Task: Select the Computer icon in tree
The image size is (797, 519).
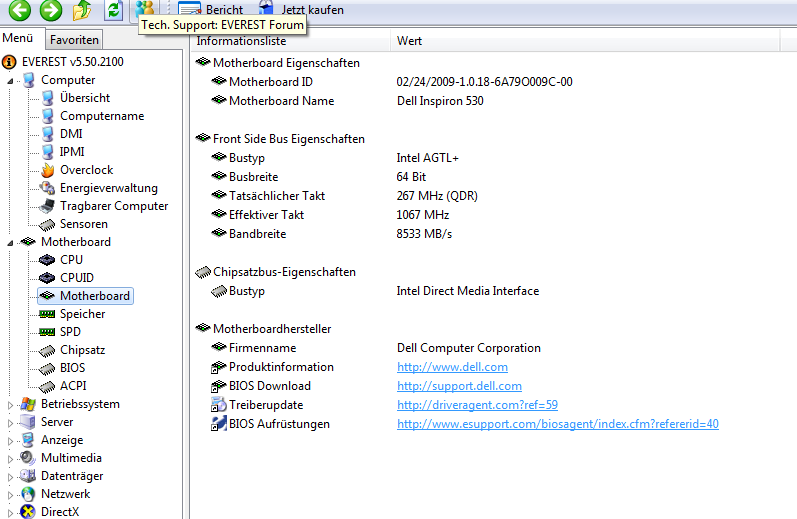Action: point(28,80)
